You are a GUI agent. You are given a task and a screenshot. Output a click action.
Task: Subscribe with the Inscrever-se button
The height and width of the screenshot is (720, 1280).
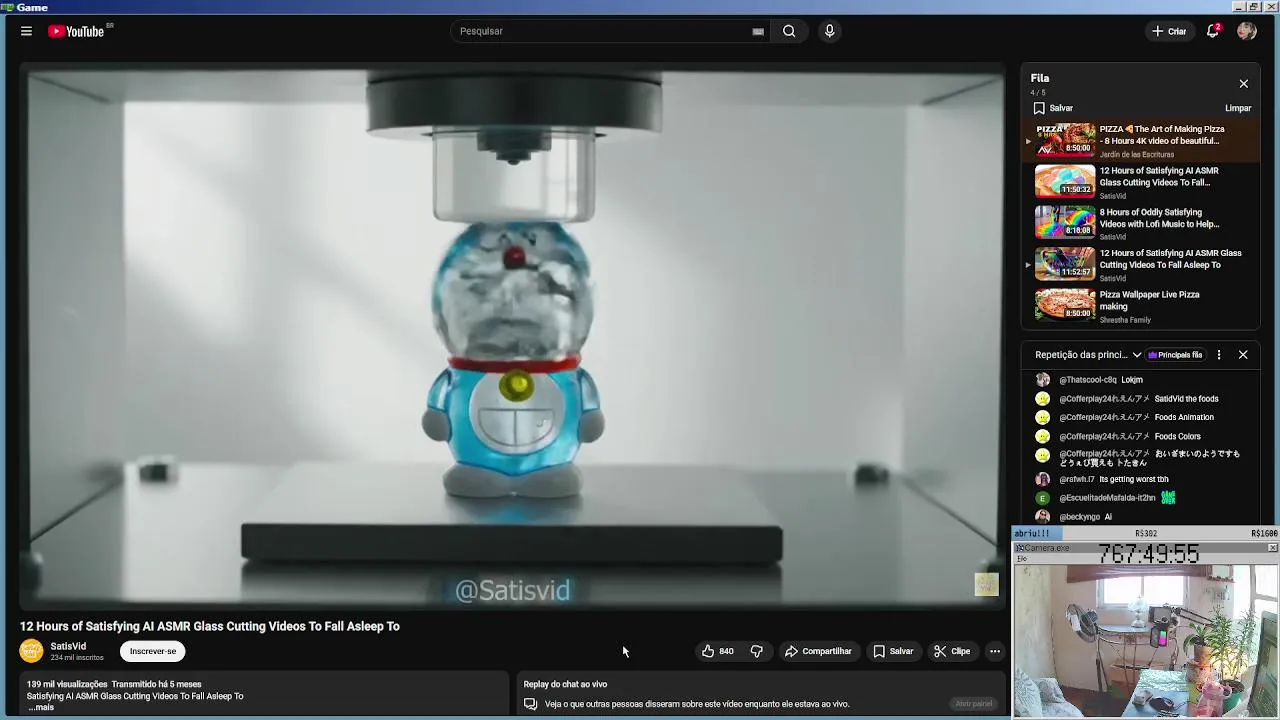pos(153,651)
